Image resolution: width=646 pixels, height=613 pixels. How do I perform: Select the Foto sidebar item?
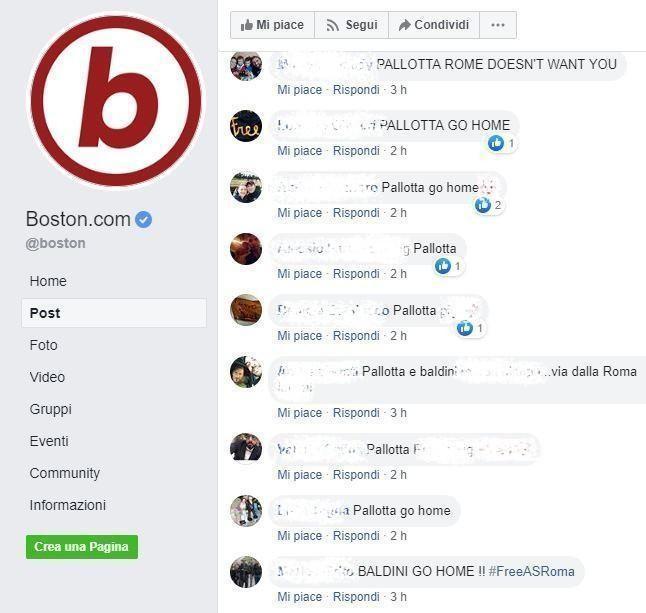coord(43,345)
